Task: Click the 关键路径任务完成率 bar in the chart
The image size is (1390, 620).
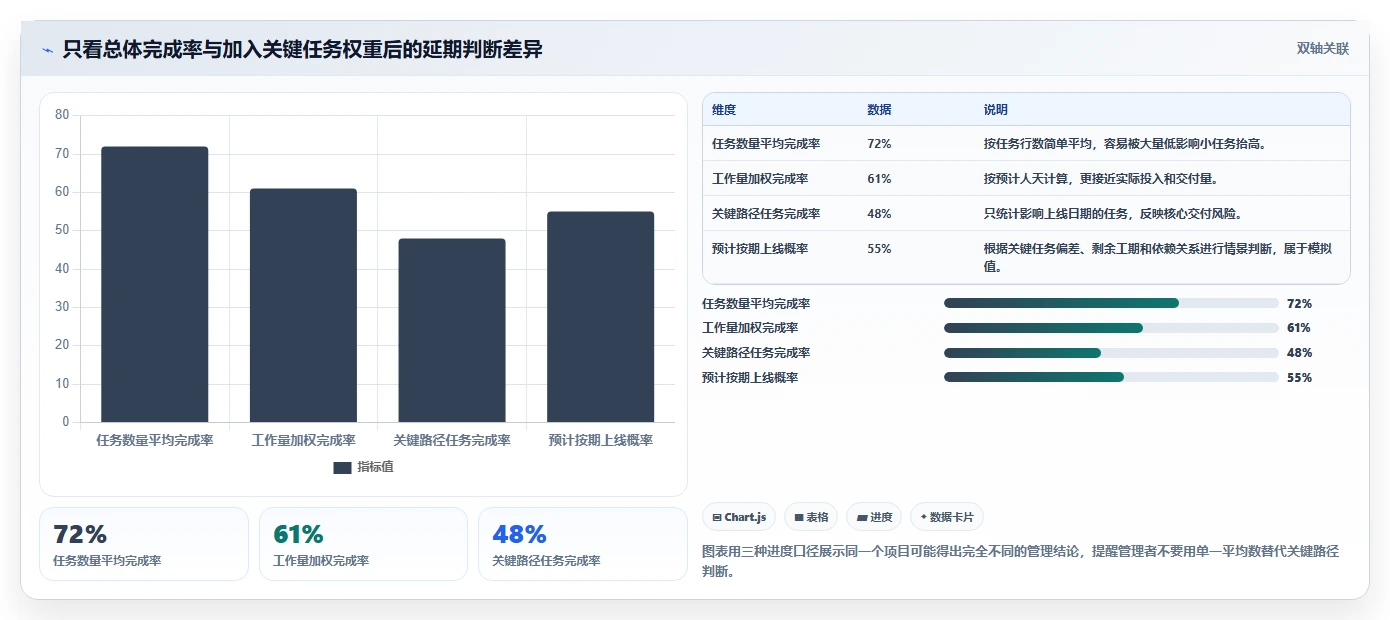Action: click(452, 330)
